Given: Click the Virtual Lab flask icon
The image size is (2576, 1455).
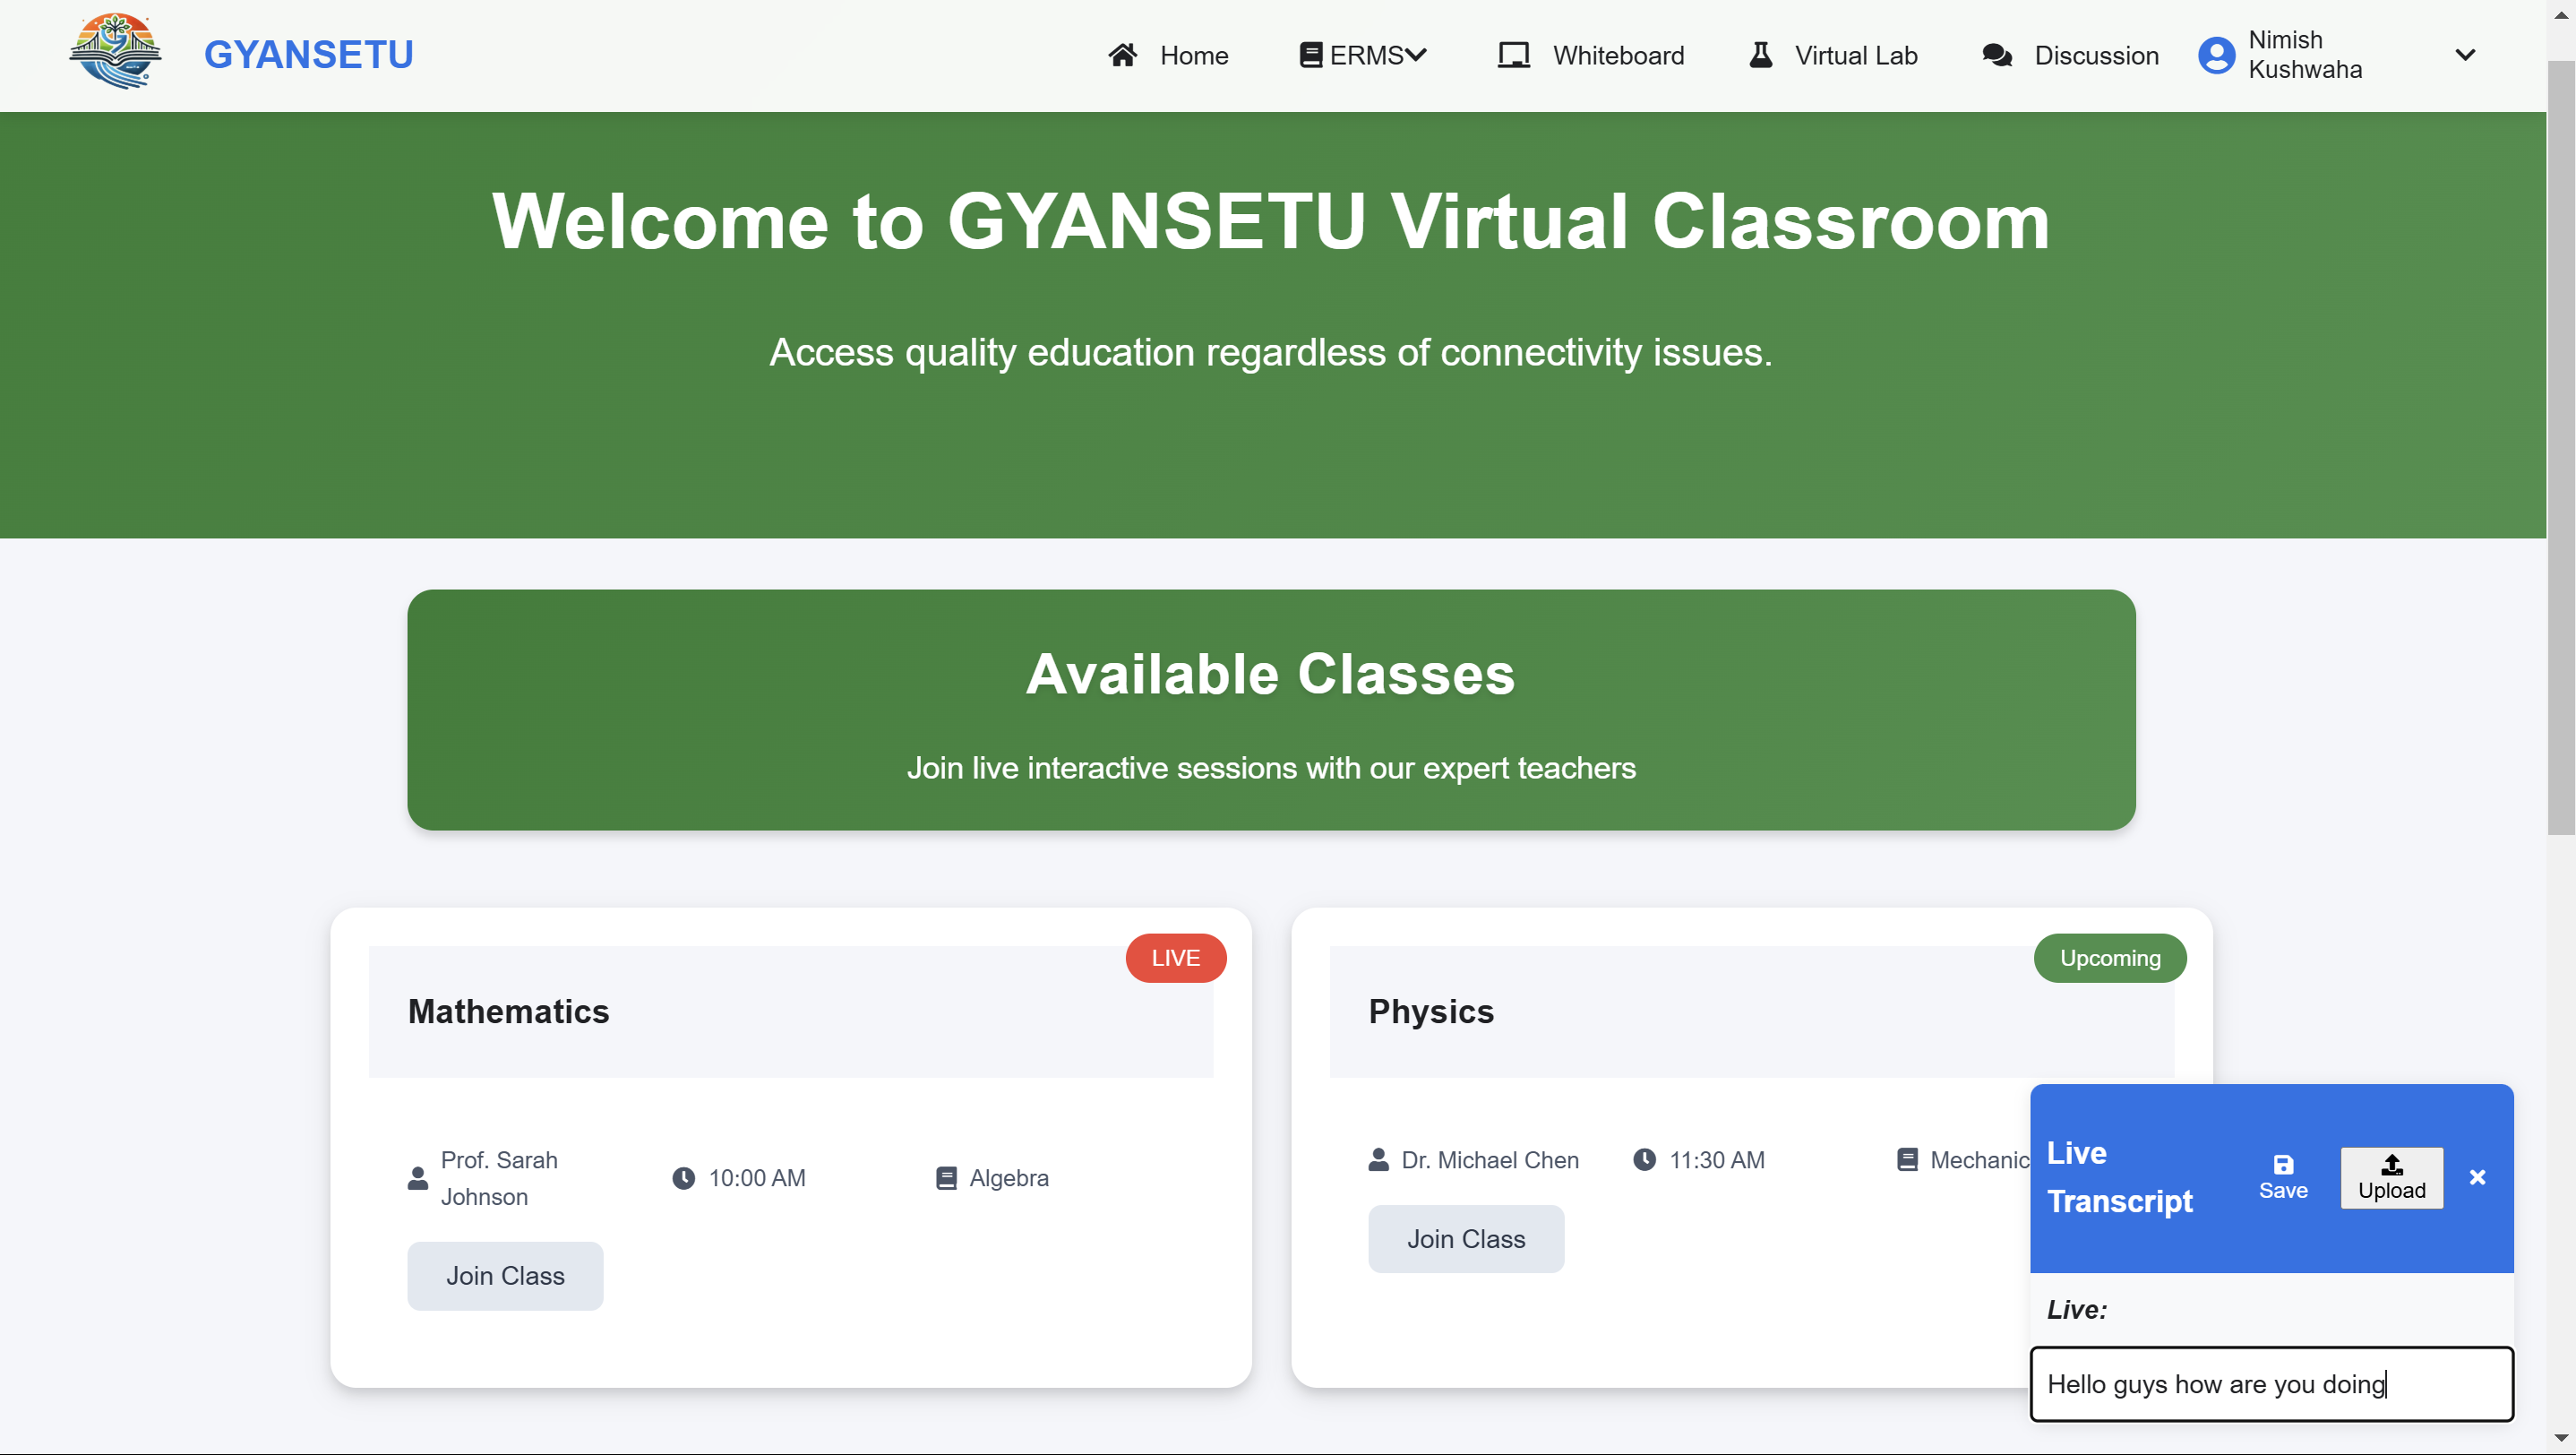Looking at the screenshot, I should pos(1760,55).
